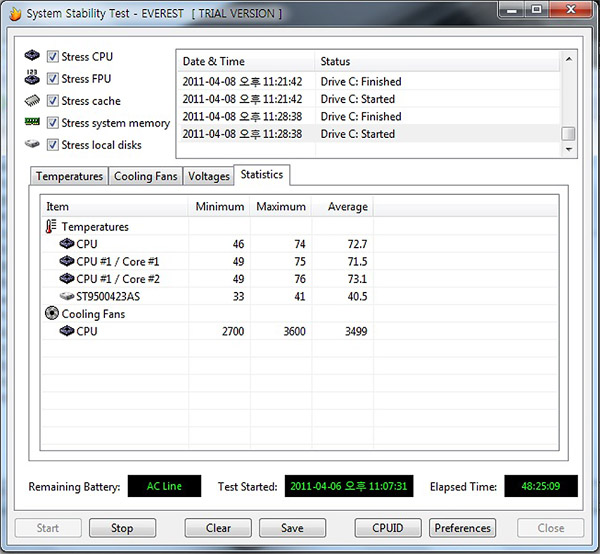The height and width of the screenshot is (554, 600).
Task: Click the fan icon next to Cooling Fans
Action: pos(52,313)
